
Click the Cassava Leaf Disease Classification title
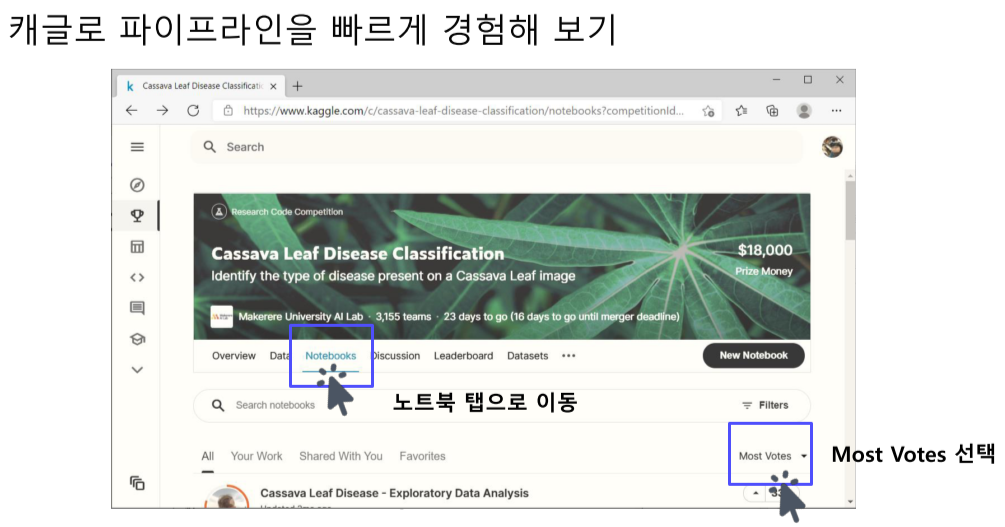pyautogui.click(x=358, y=254)
